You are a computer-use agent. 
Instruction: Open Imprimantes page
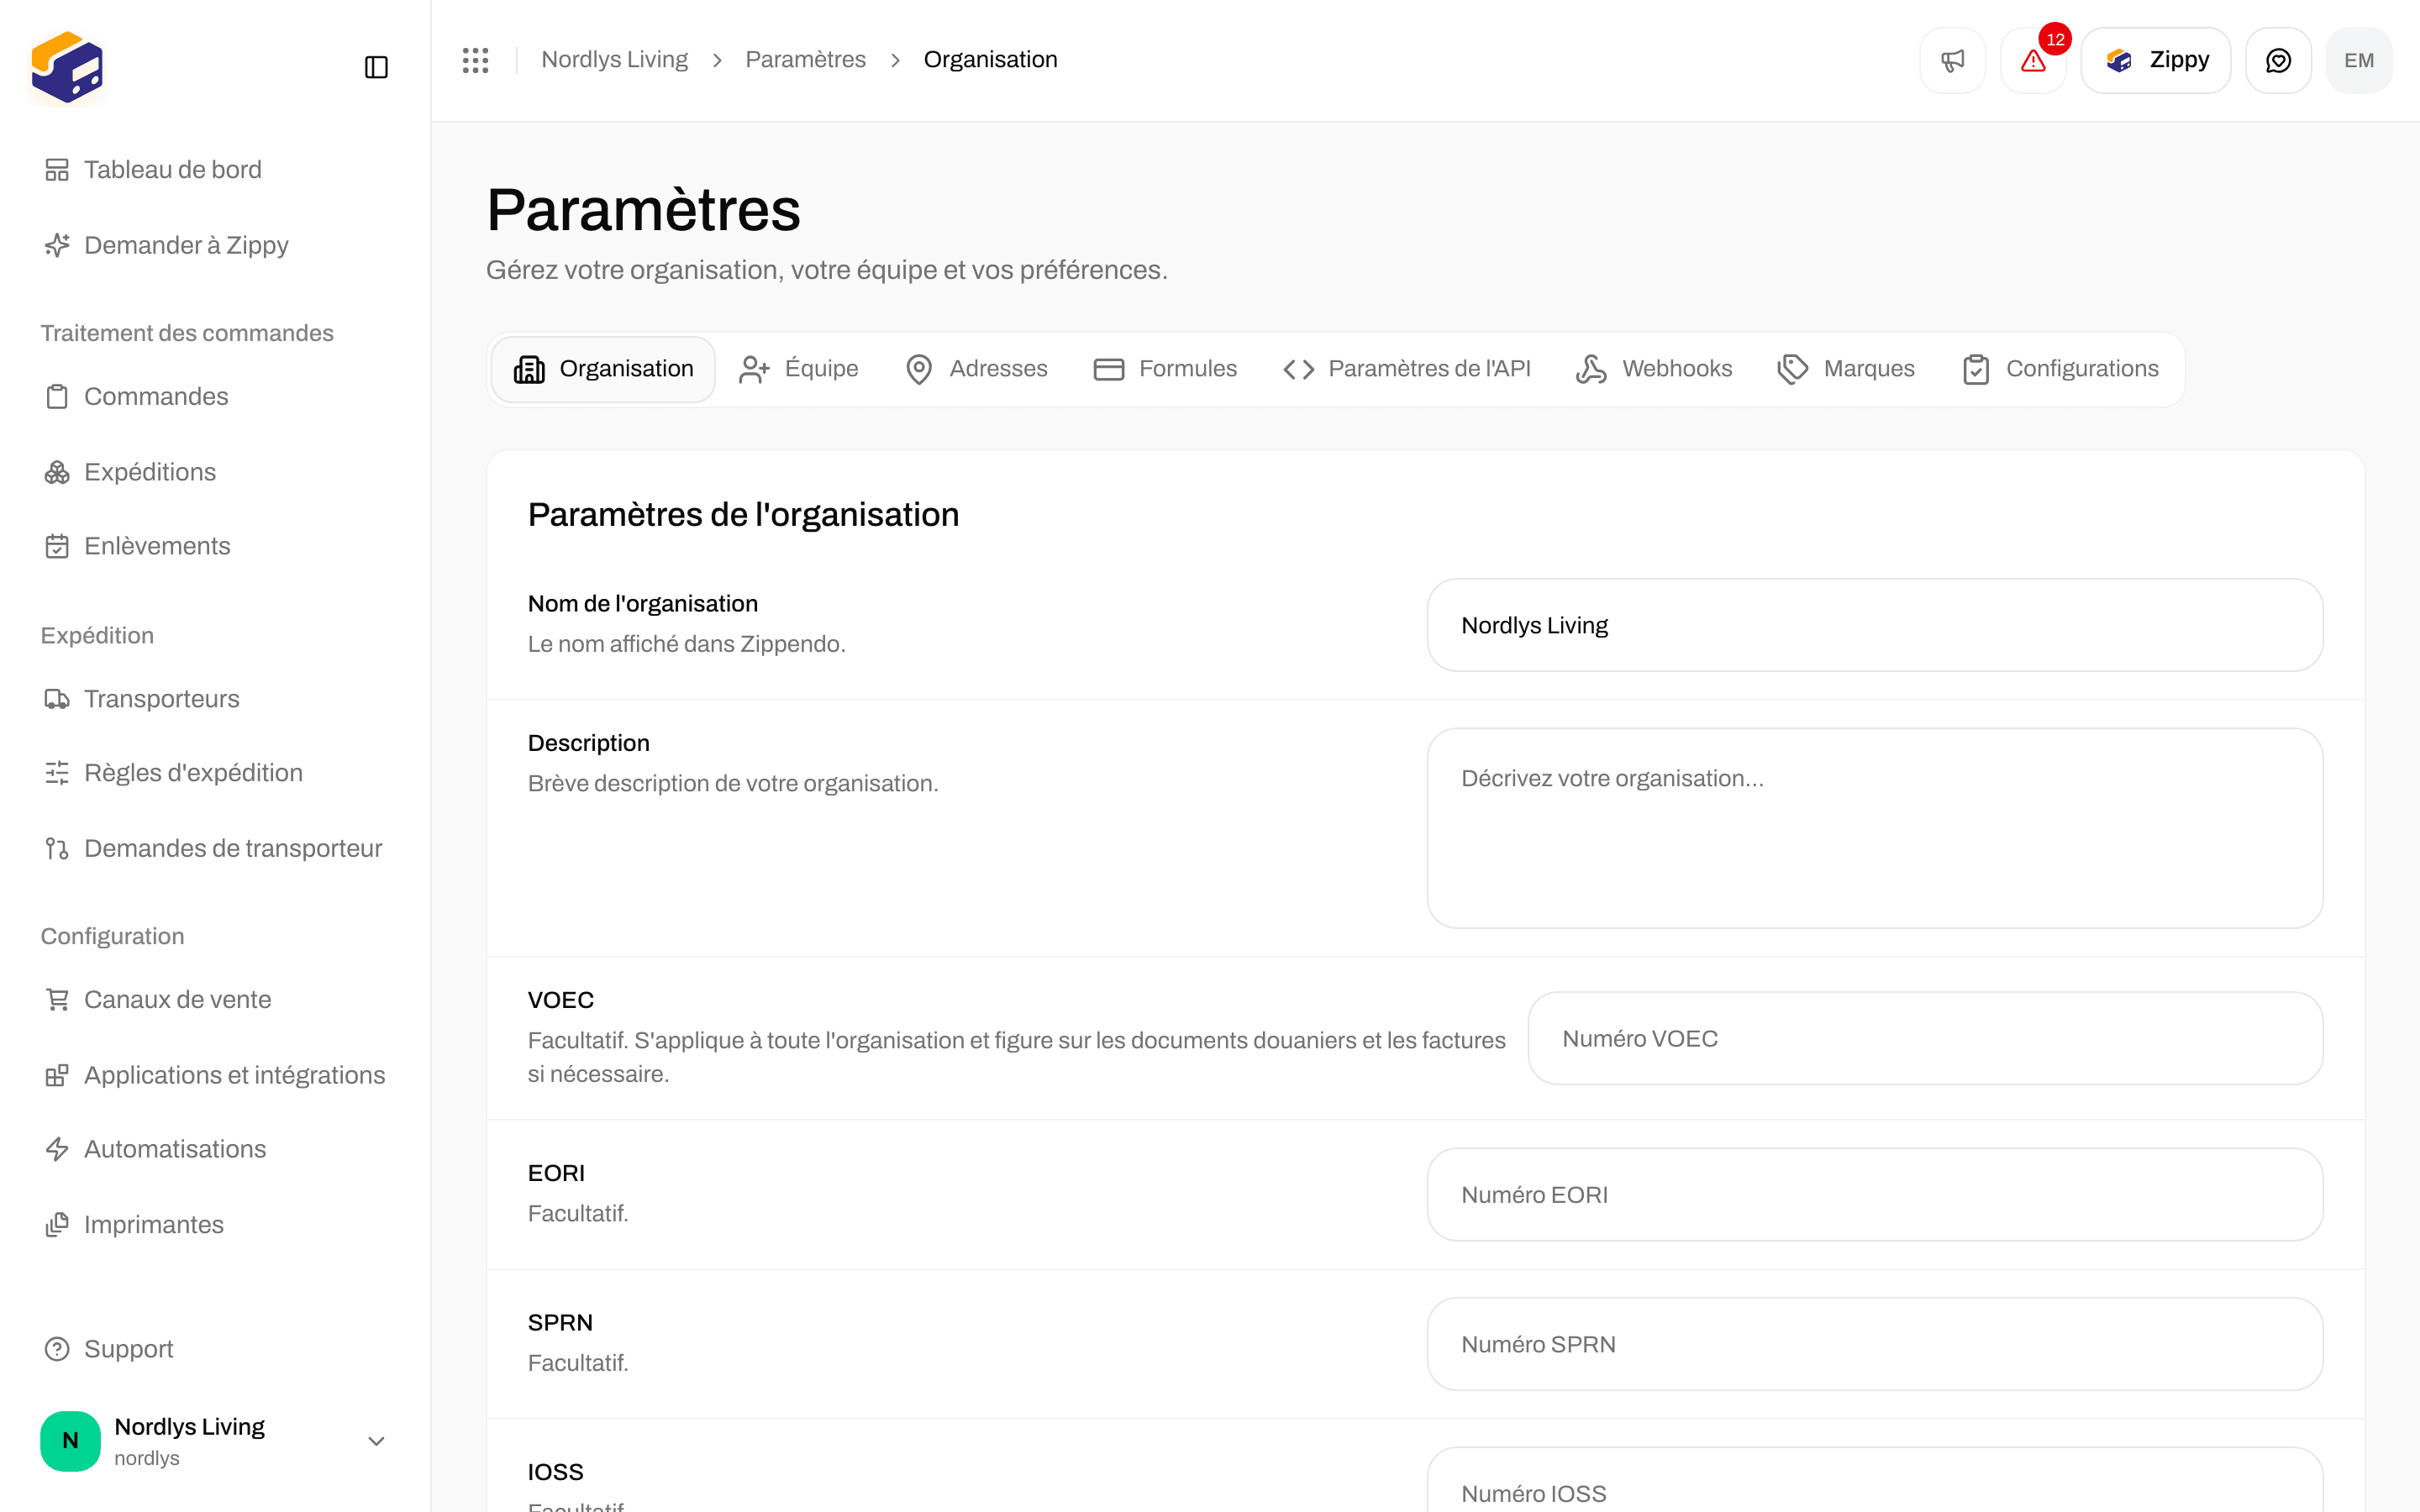(x=214, y=1224)
